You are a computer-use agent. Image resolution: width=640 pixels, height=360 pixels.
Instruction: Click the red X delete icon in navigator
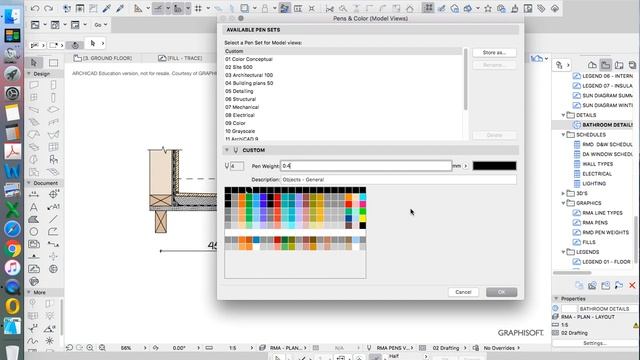(632, 285)
